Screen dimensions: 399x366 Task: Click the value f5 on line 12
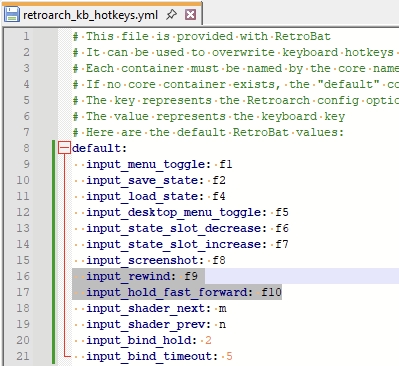[282, 212]
